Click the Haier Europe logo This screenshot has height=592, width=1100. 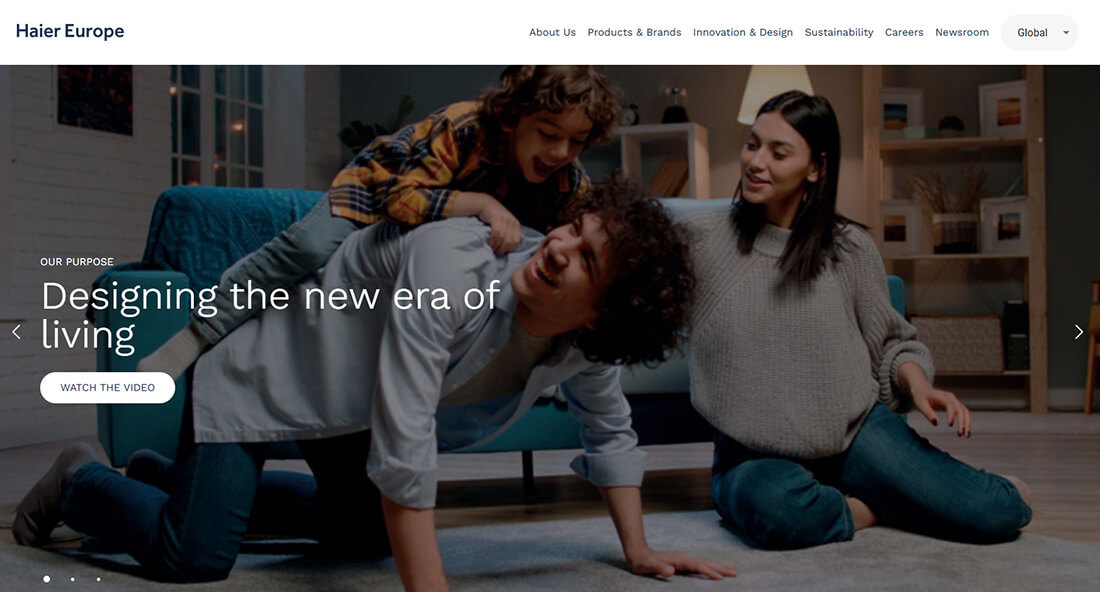69,31
